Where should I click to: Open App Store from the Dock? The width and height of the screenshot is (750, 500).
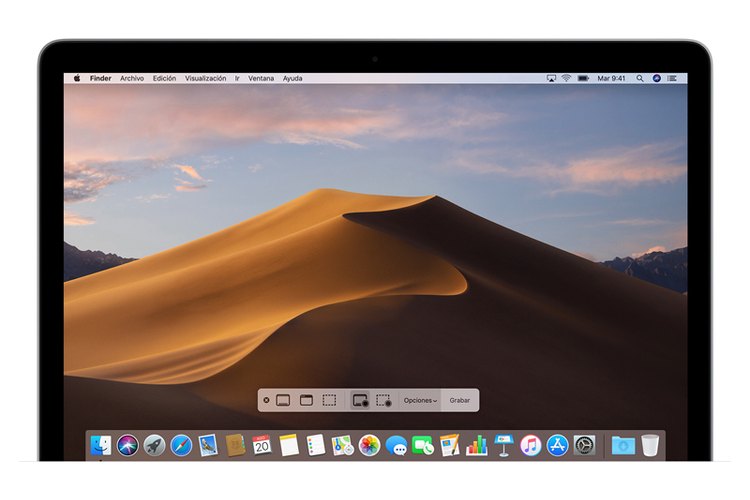click(x=557, y=445)
